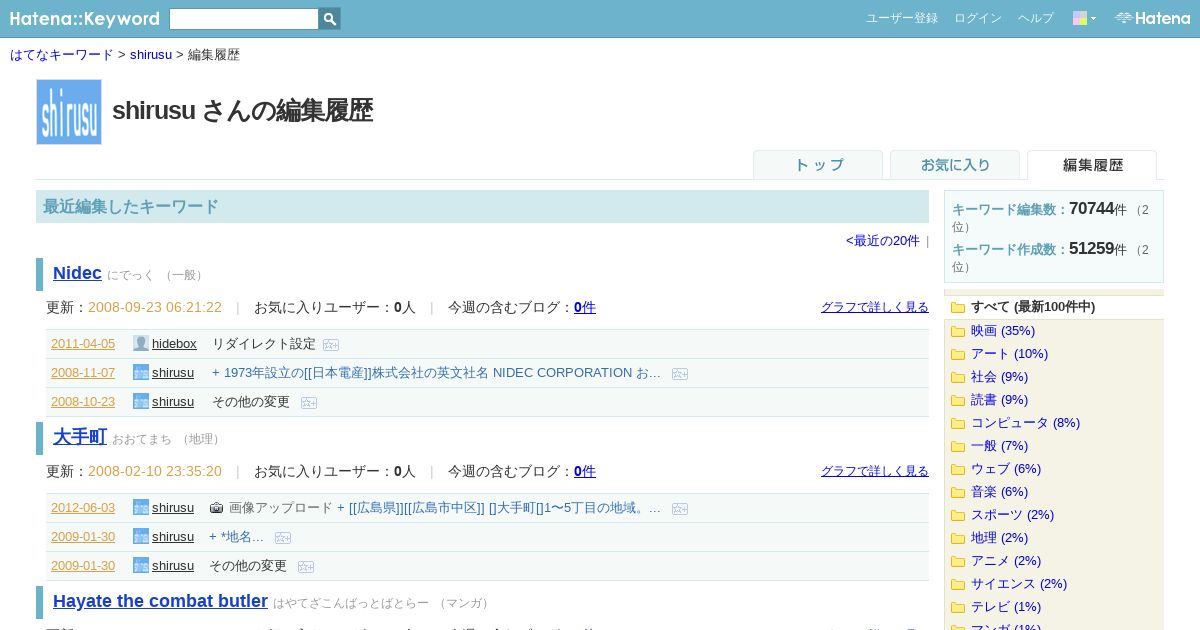Open the ユーザー登録 link
This screenshot has width=1200, height=630.
[x=902, y=18]
